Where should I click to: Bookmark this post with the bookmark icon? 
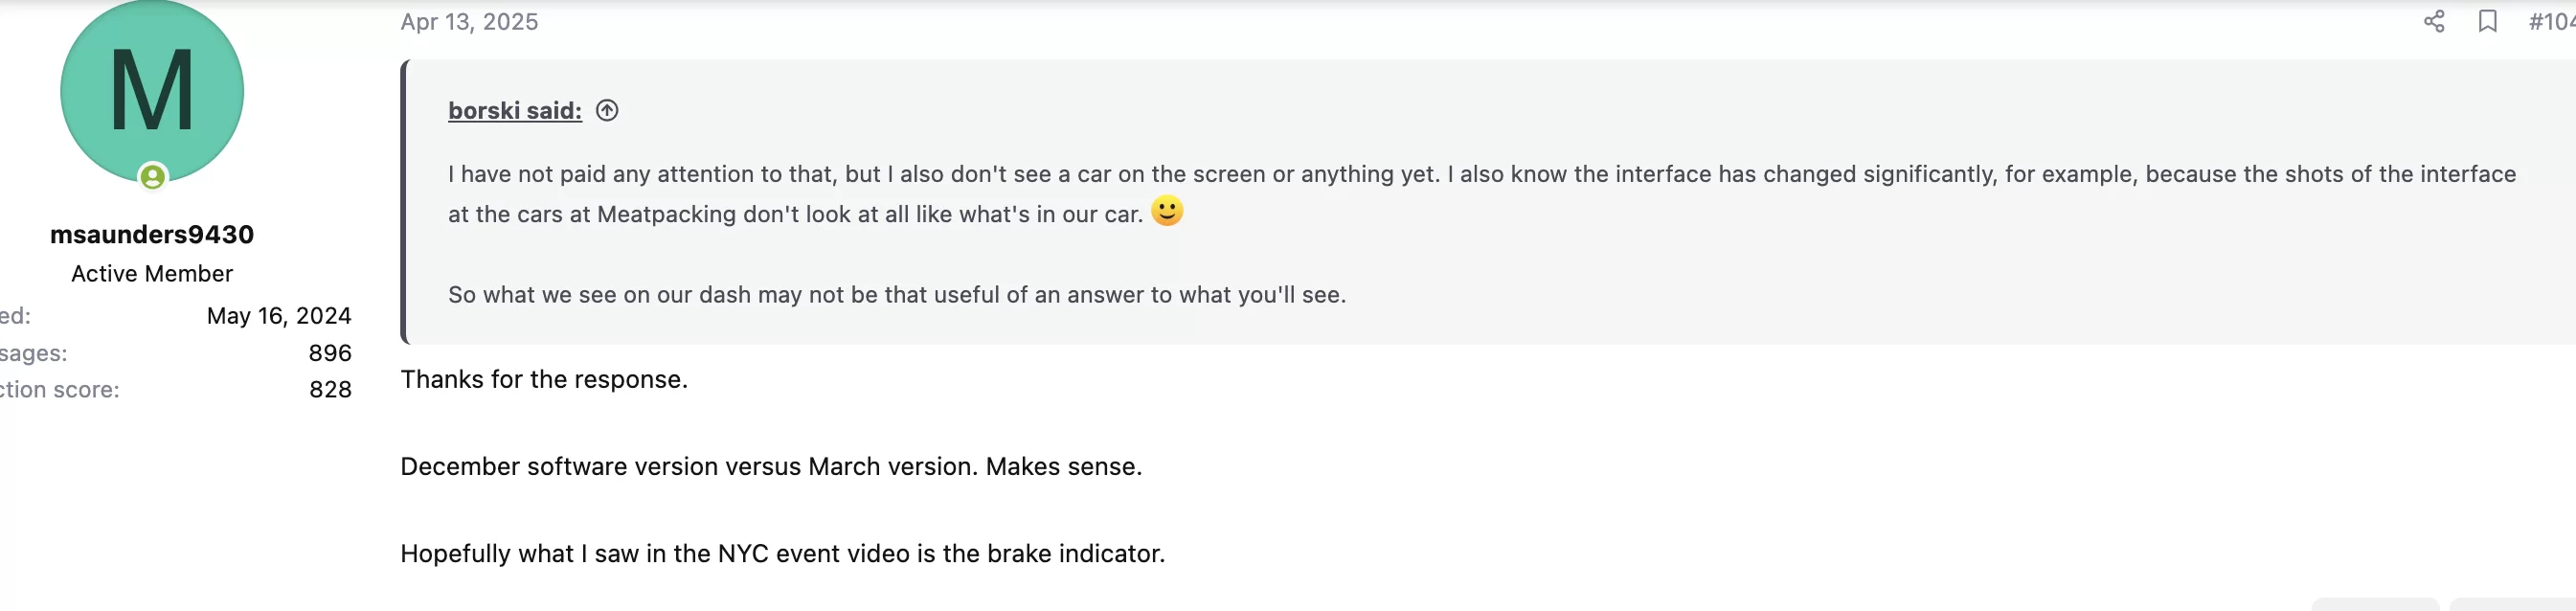2487,21
